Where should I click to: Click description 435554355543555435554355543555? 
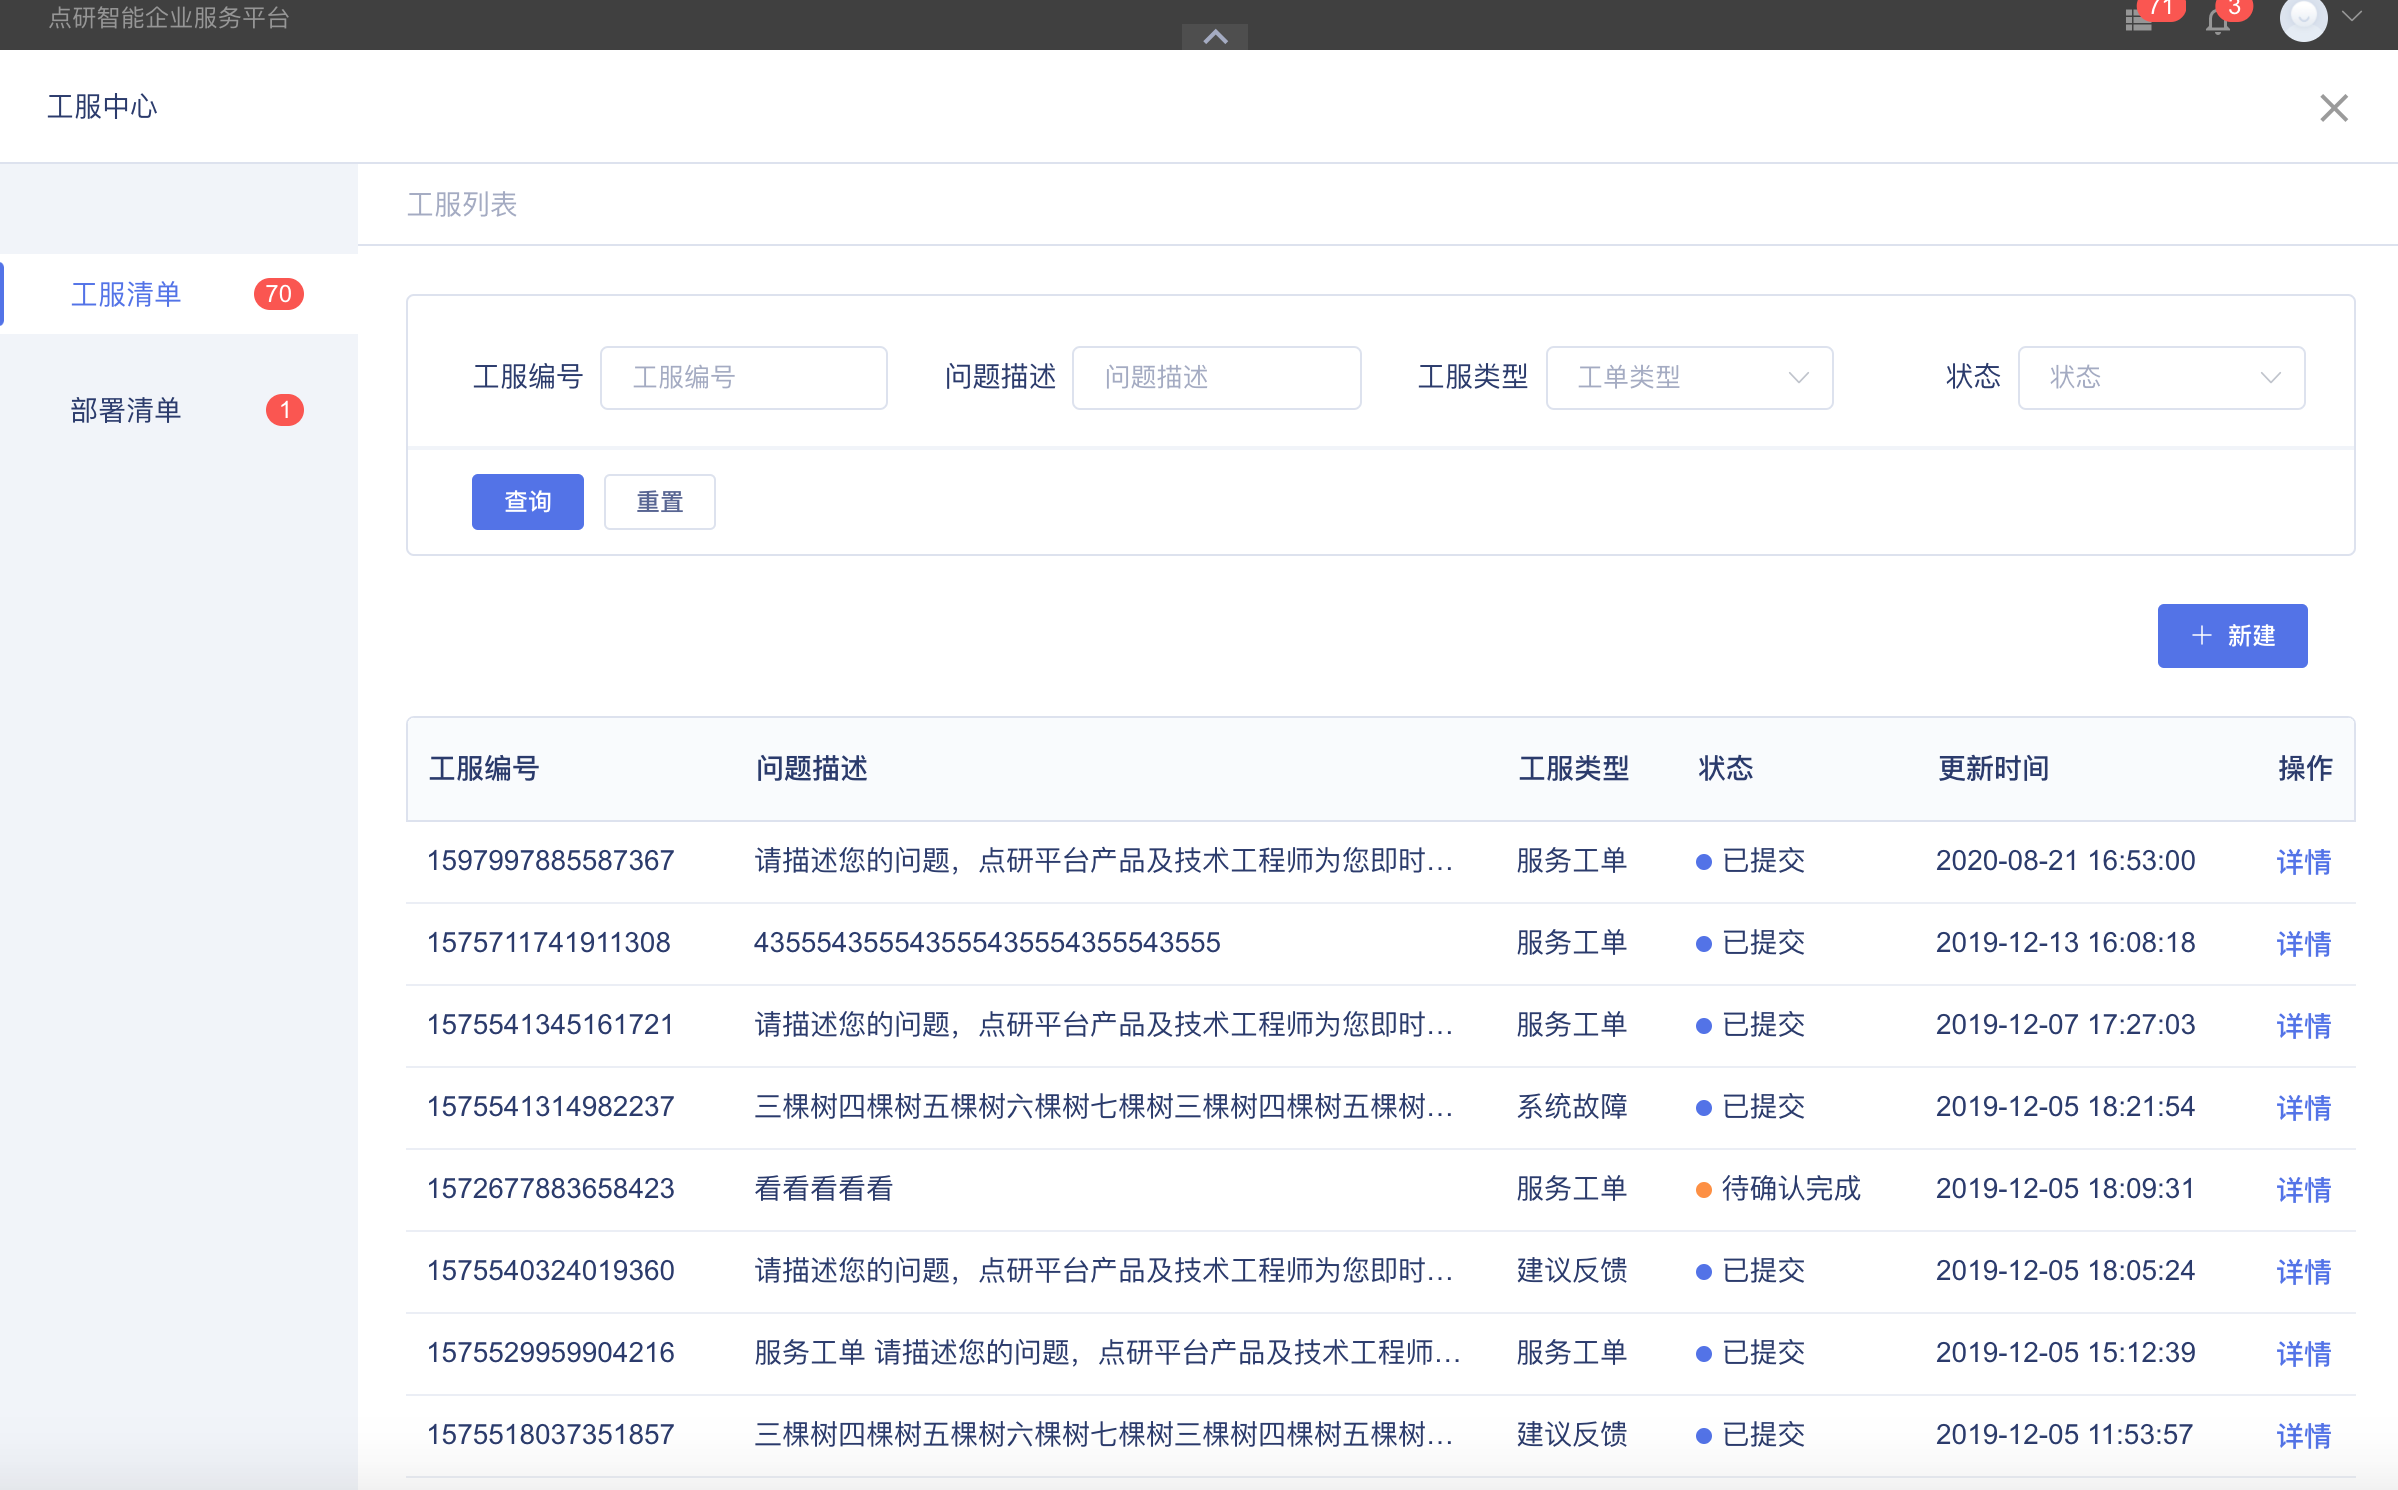click(x=987, y=943)
